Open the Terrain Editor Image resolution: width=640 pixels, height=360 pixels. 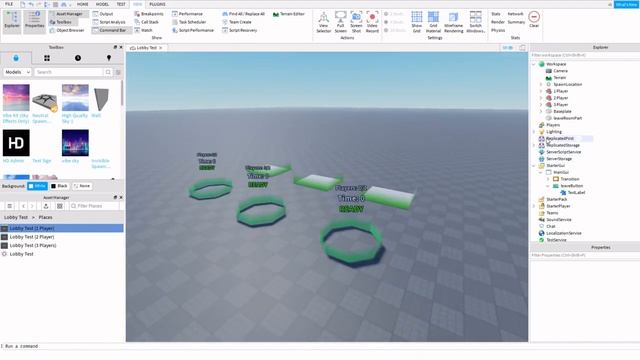pos(289,14)
